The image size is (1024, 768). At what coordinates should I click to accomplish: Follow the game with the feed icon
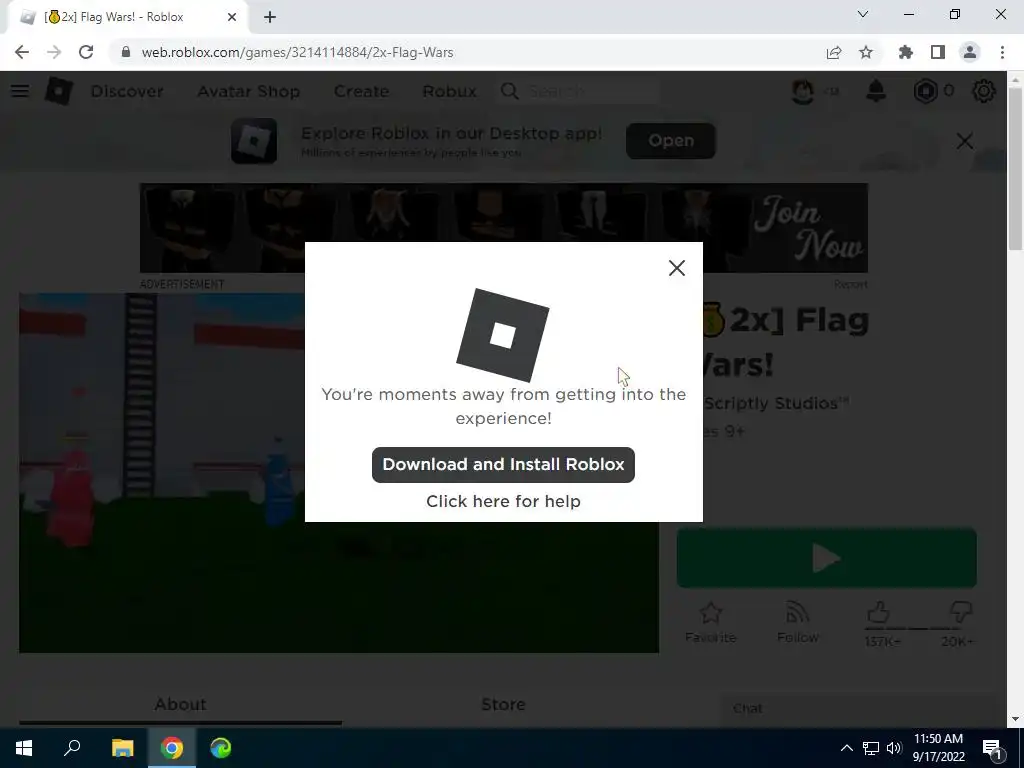797,613
